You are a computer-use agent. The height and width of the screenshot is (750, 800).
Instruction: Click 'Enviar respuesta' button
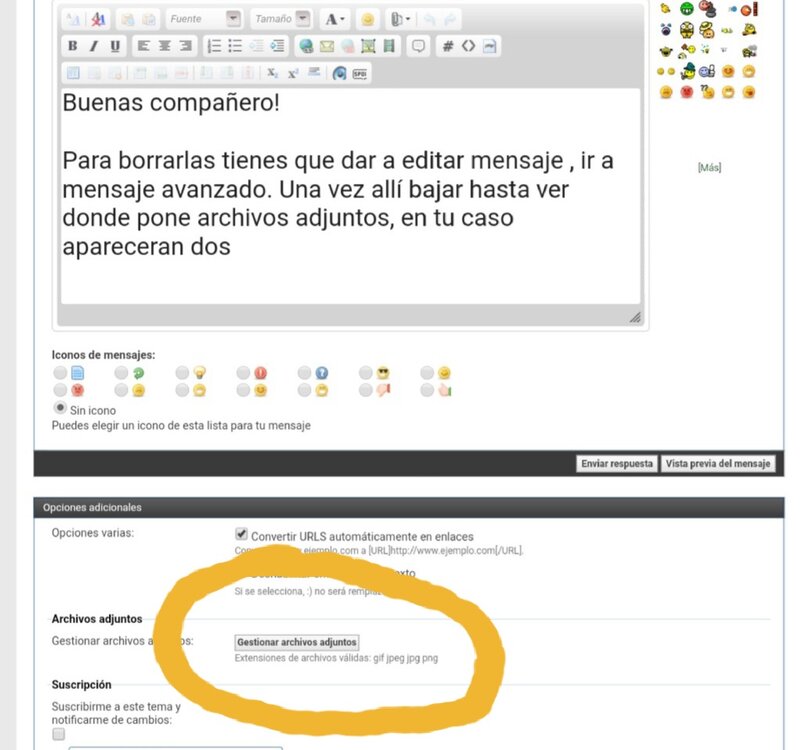(x=618, y=464)
